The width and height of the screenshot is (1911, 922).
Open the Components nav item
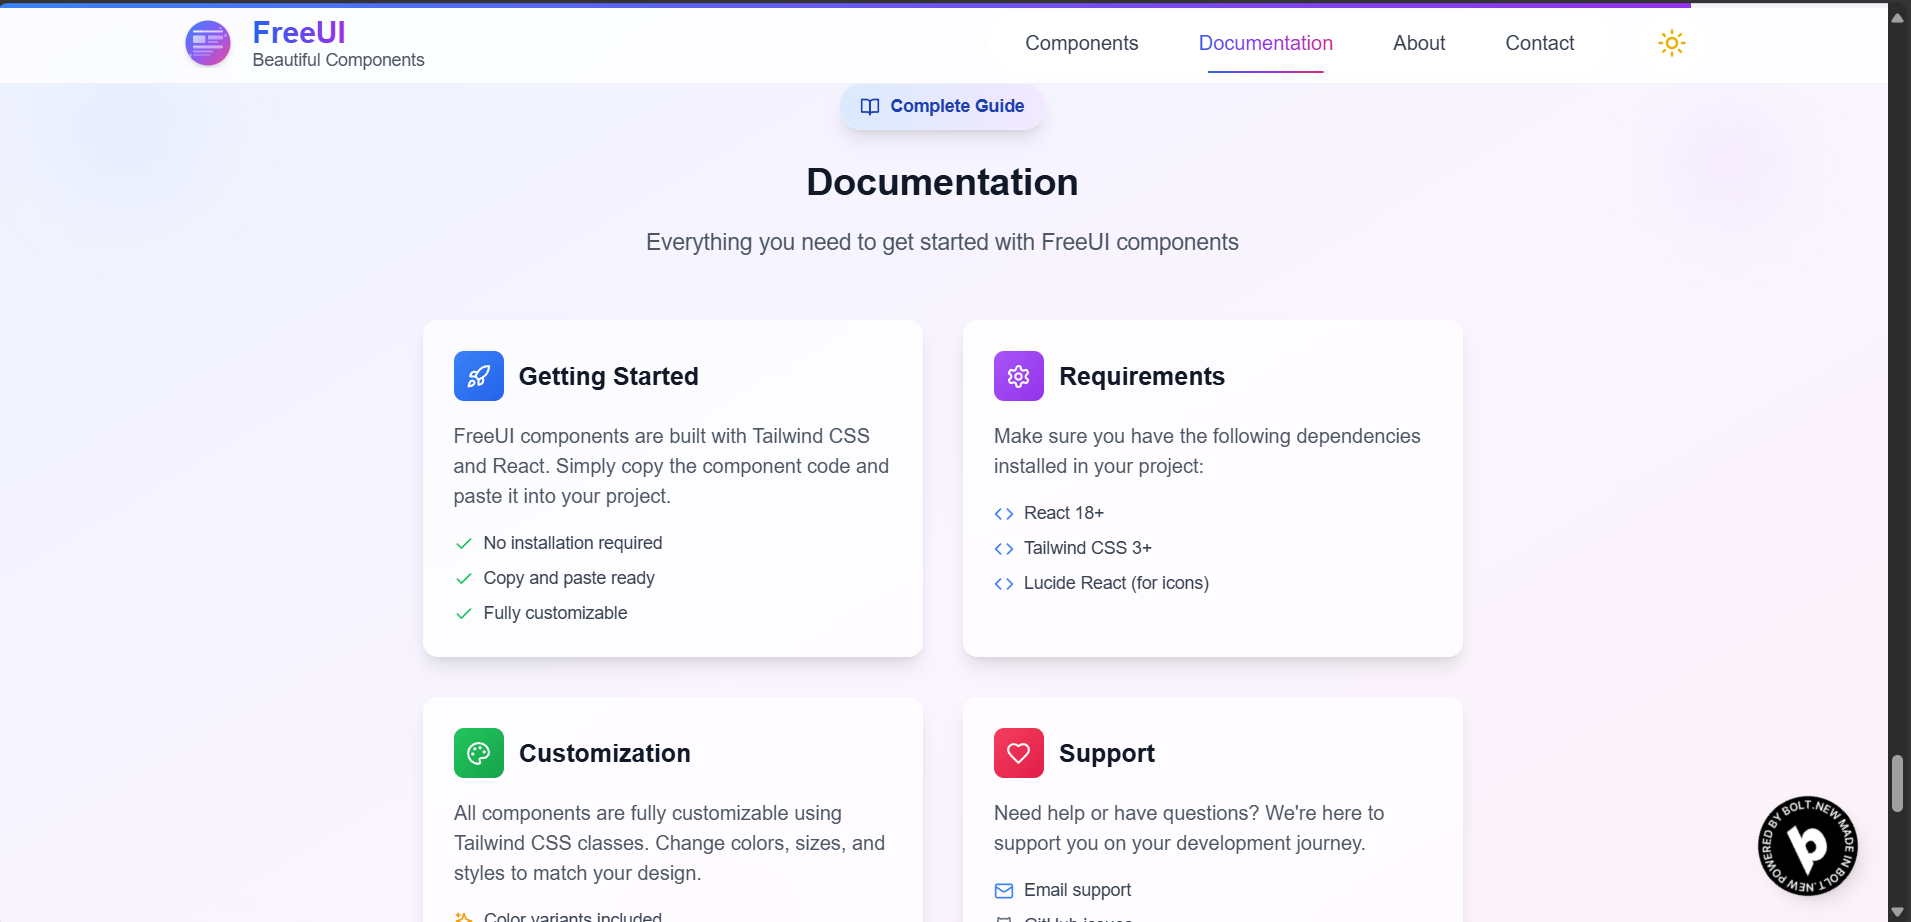(1082, 43)
